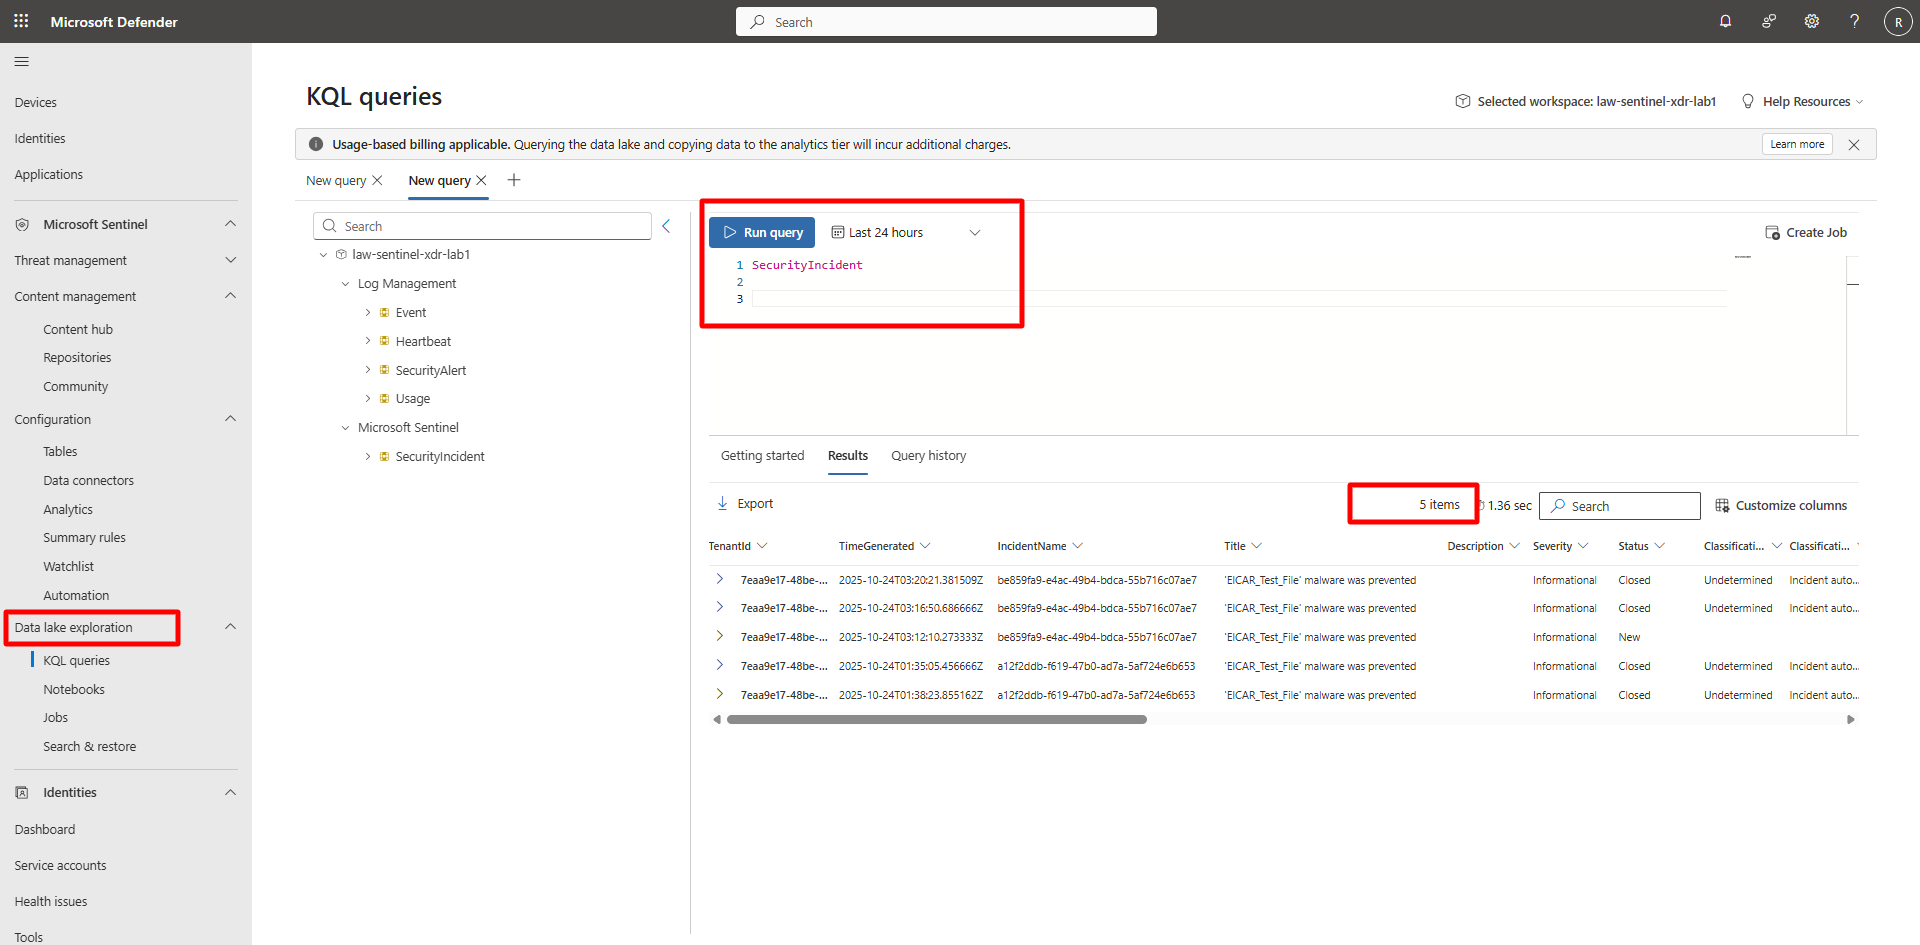This screenshot has height=945, width=1920.
Task: Open the Query history tab
Action: [x=928, y=455]
